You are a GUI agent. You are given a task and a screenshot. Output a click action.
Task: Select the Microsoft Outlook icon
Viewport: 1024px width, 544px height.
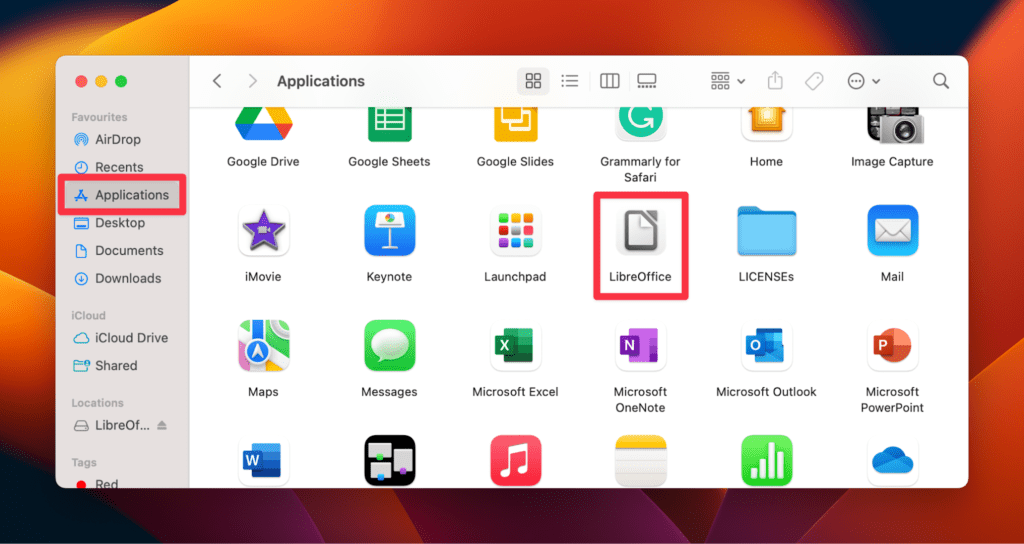tap(766, 345)
